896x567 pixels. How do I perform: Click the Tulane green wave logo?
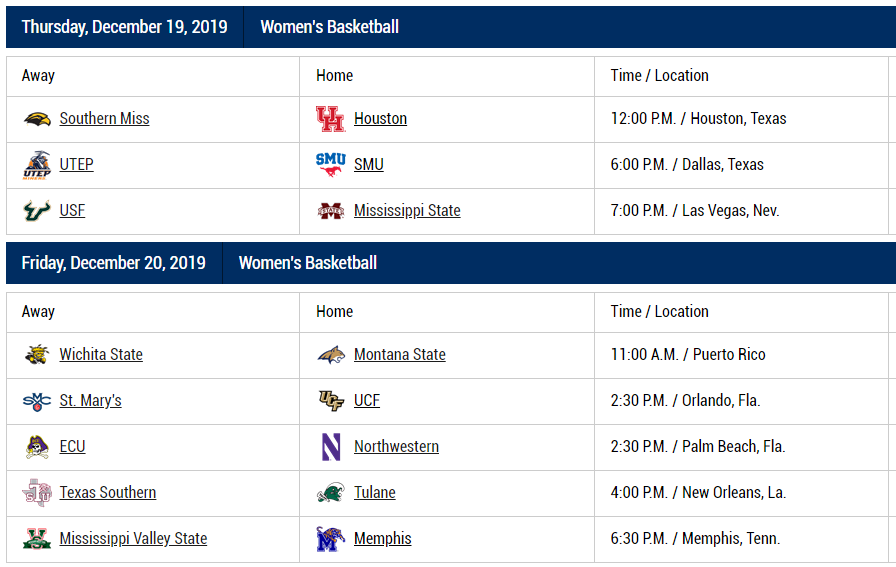point(331,493)
